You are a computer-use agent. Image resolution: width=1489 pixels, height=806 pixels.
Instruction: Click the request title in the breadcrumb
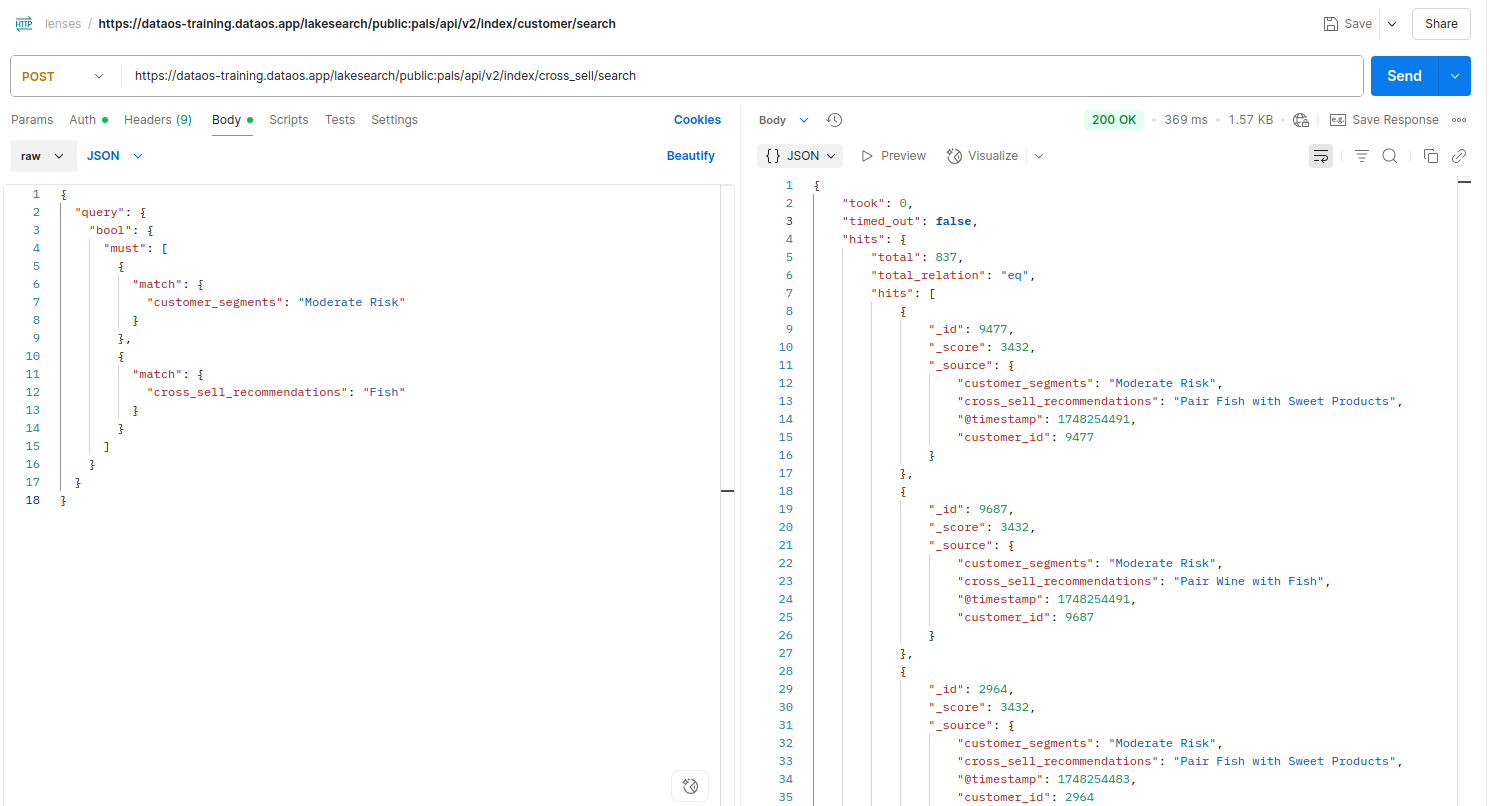point(357,23)
